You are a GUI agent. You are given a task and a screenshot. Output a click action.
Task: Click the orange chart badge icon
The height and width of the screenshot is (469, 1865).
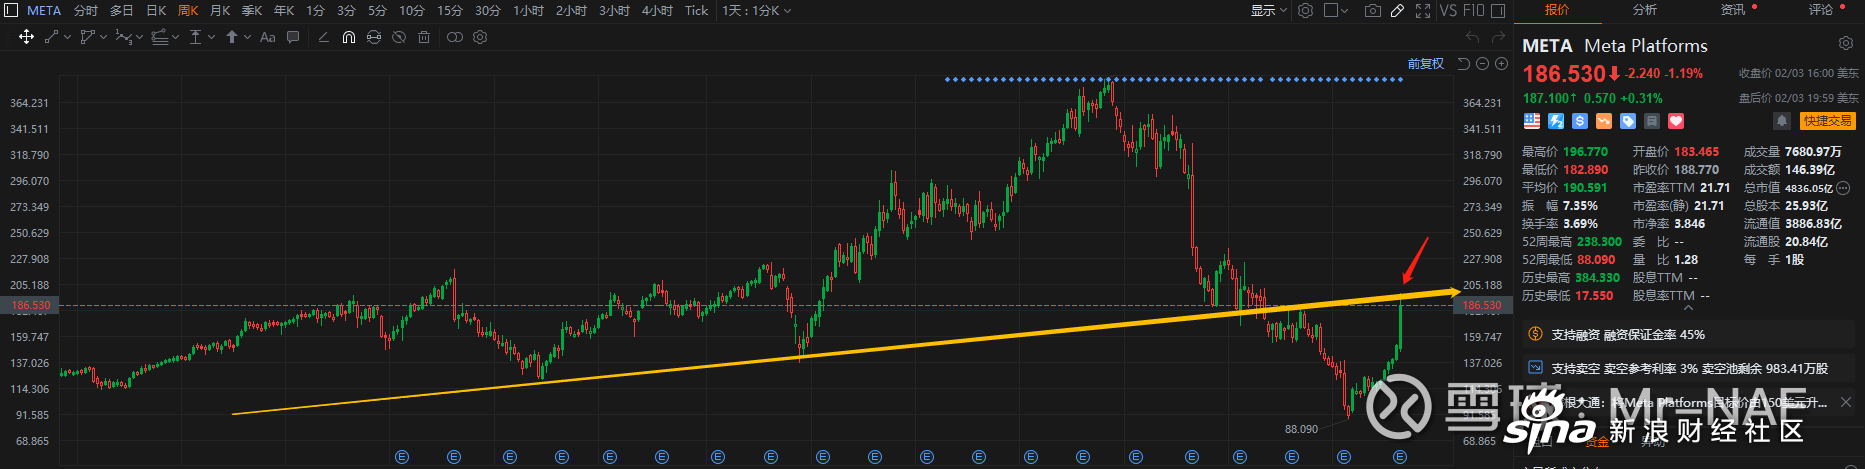coord(1604,121)
